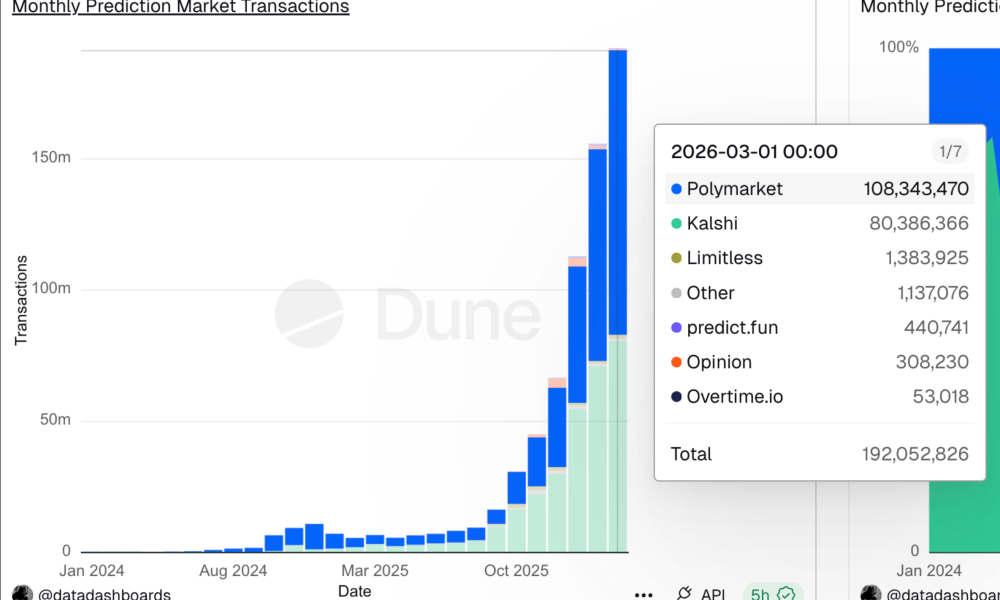Image resolution: width=1000 pixels, height=600 pixels.
Task: Click the dark Overtime.io legend dot
Action: pyautogui.click(x=674, y=396)
